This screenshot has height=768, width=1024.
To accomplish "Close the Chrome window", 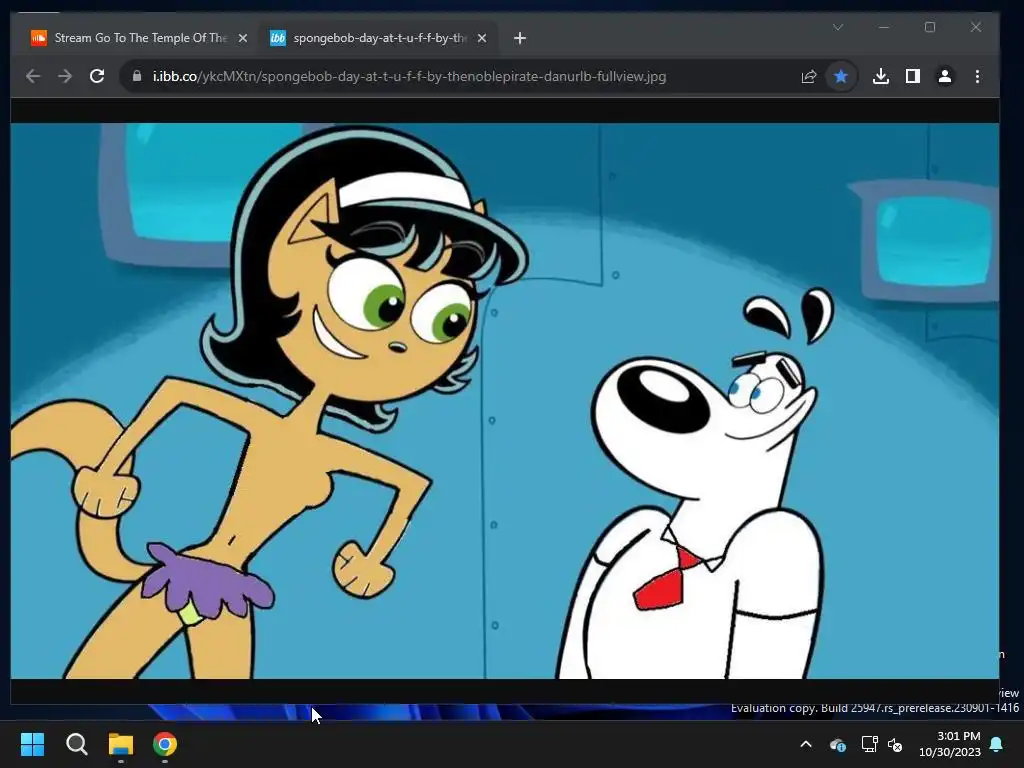I will pos(976,27).
